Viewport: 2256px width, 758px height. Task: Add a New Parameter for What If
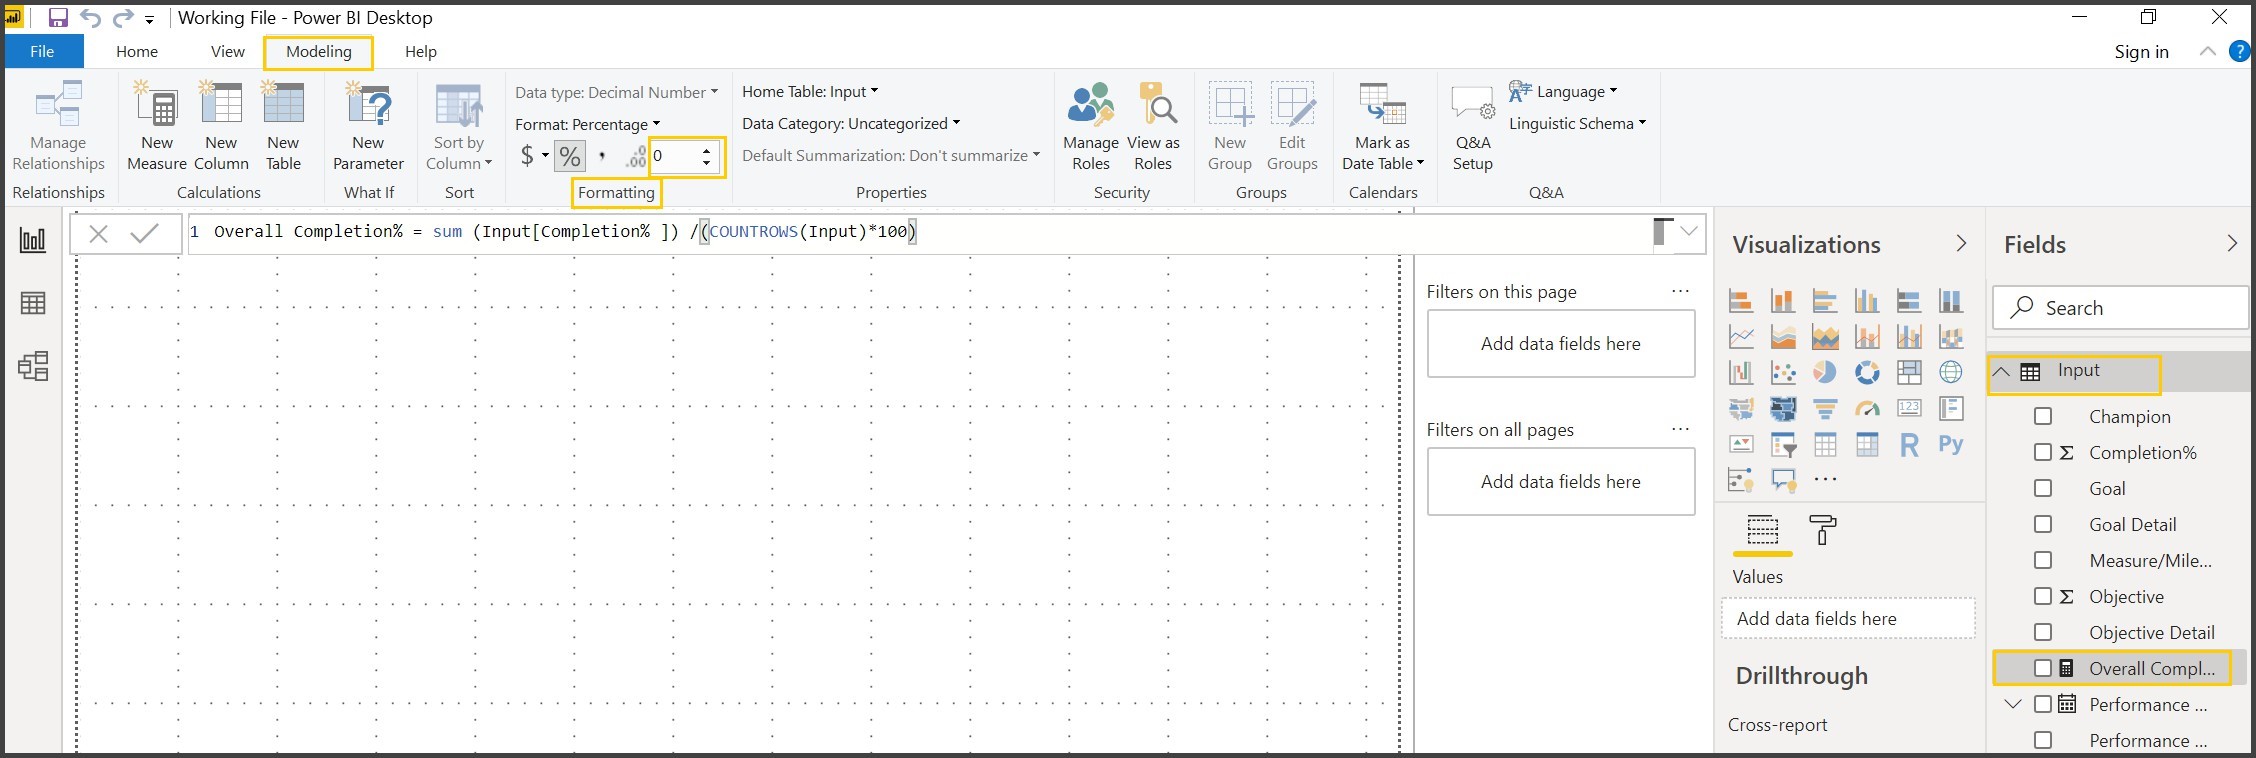coord(368,127)
